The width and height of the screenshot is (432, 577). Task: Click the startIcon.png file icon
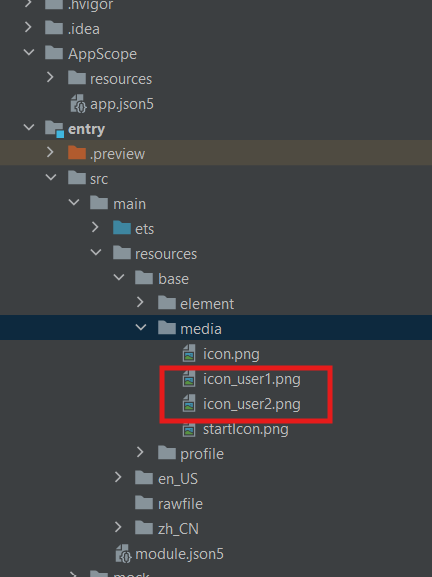click(x=189, y=429)
